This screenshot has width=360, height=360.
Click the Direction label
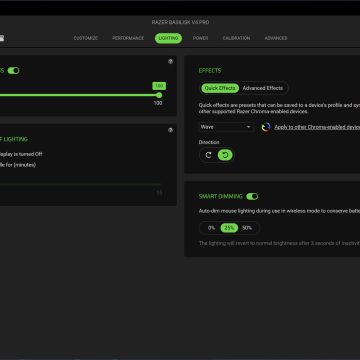coord(209,142)
